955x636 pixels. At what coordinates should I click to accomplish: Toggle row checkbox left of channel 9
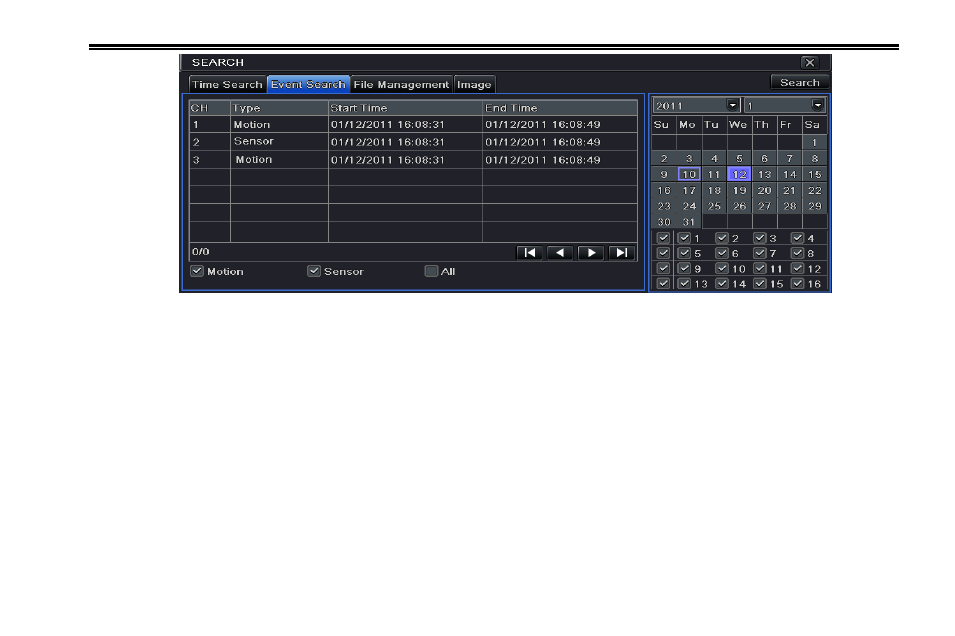[663, 268]
